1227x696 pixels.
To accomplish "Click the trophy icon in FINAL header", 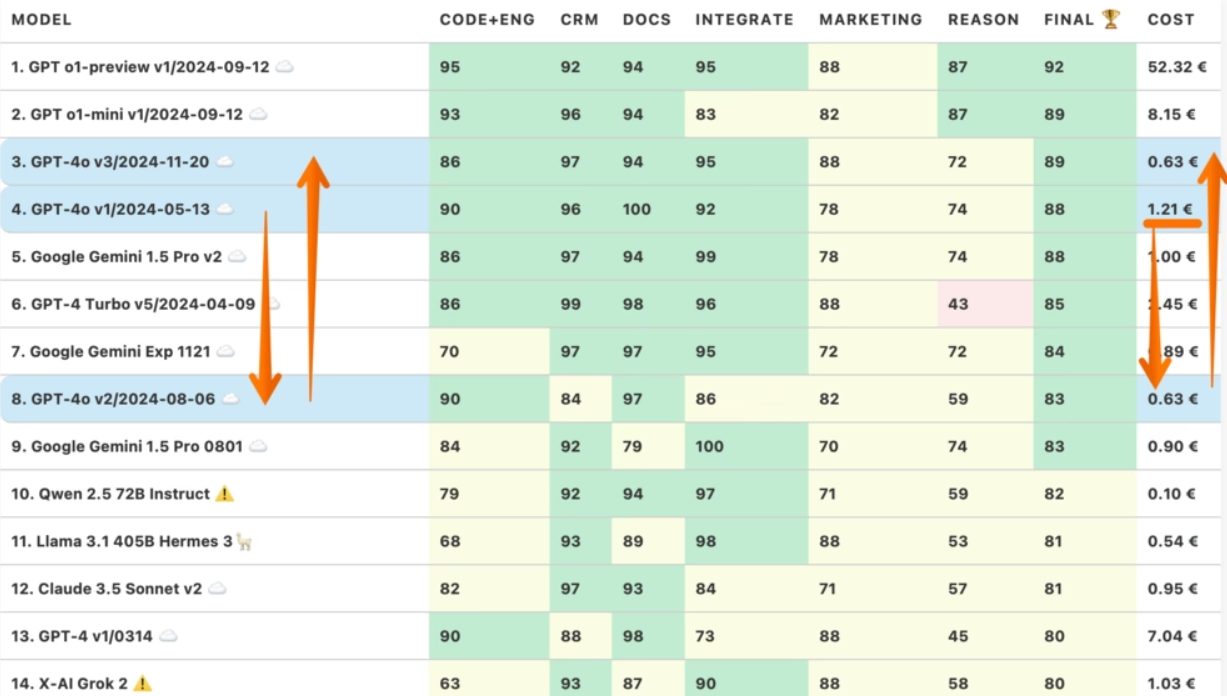I will pos(1111,19).
